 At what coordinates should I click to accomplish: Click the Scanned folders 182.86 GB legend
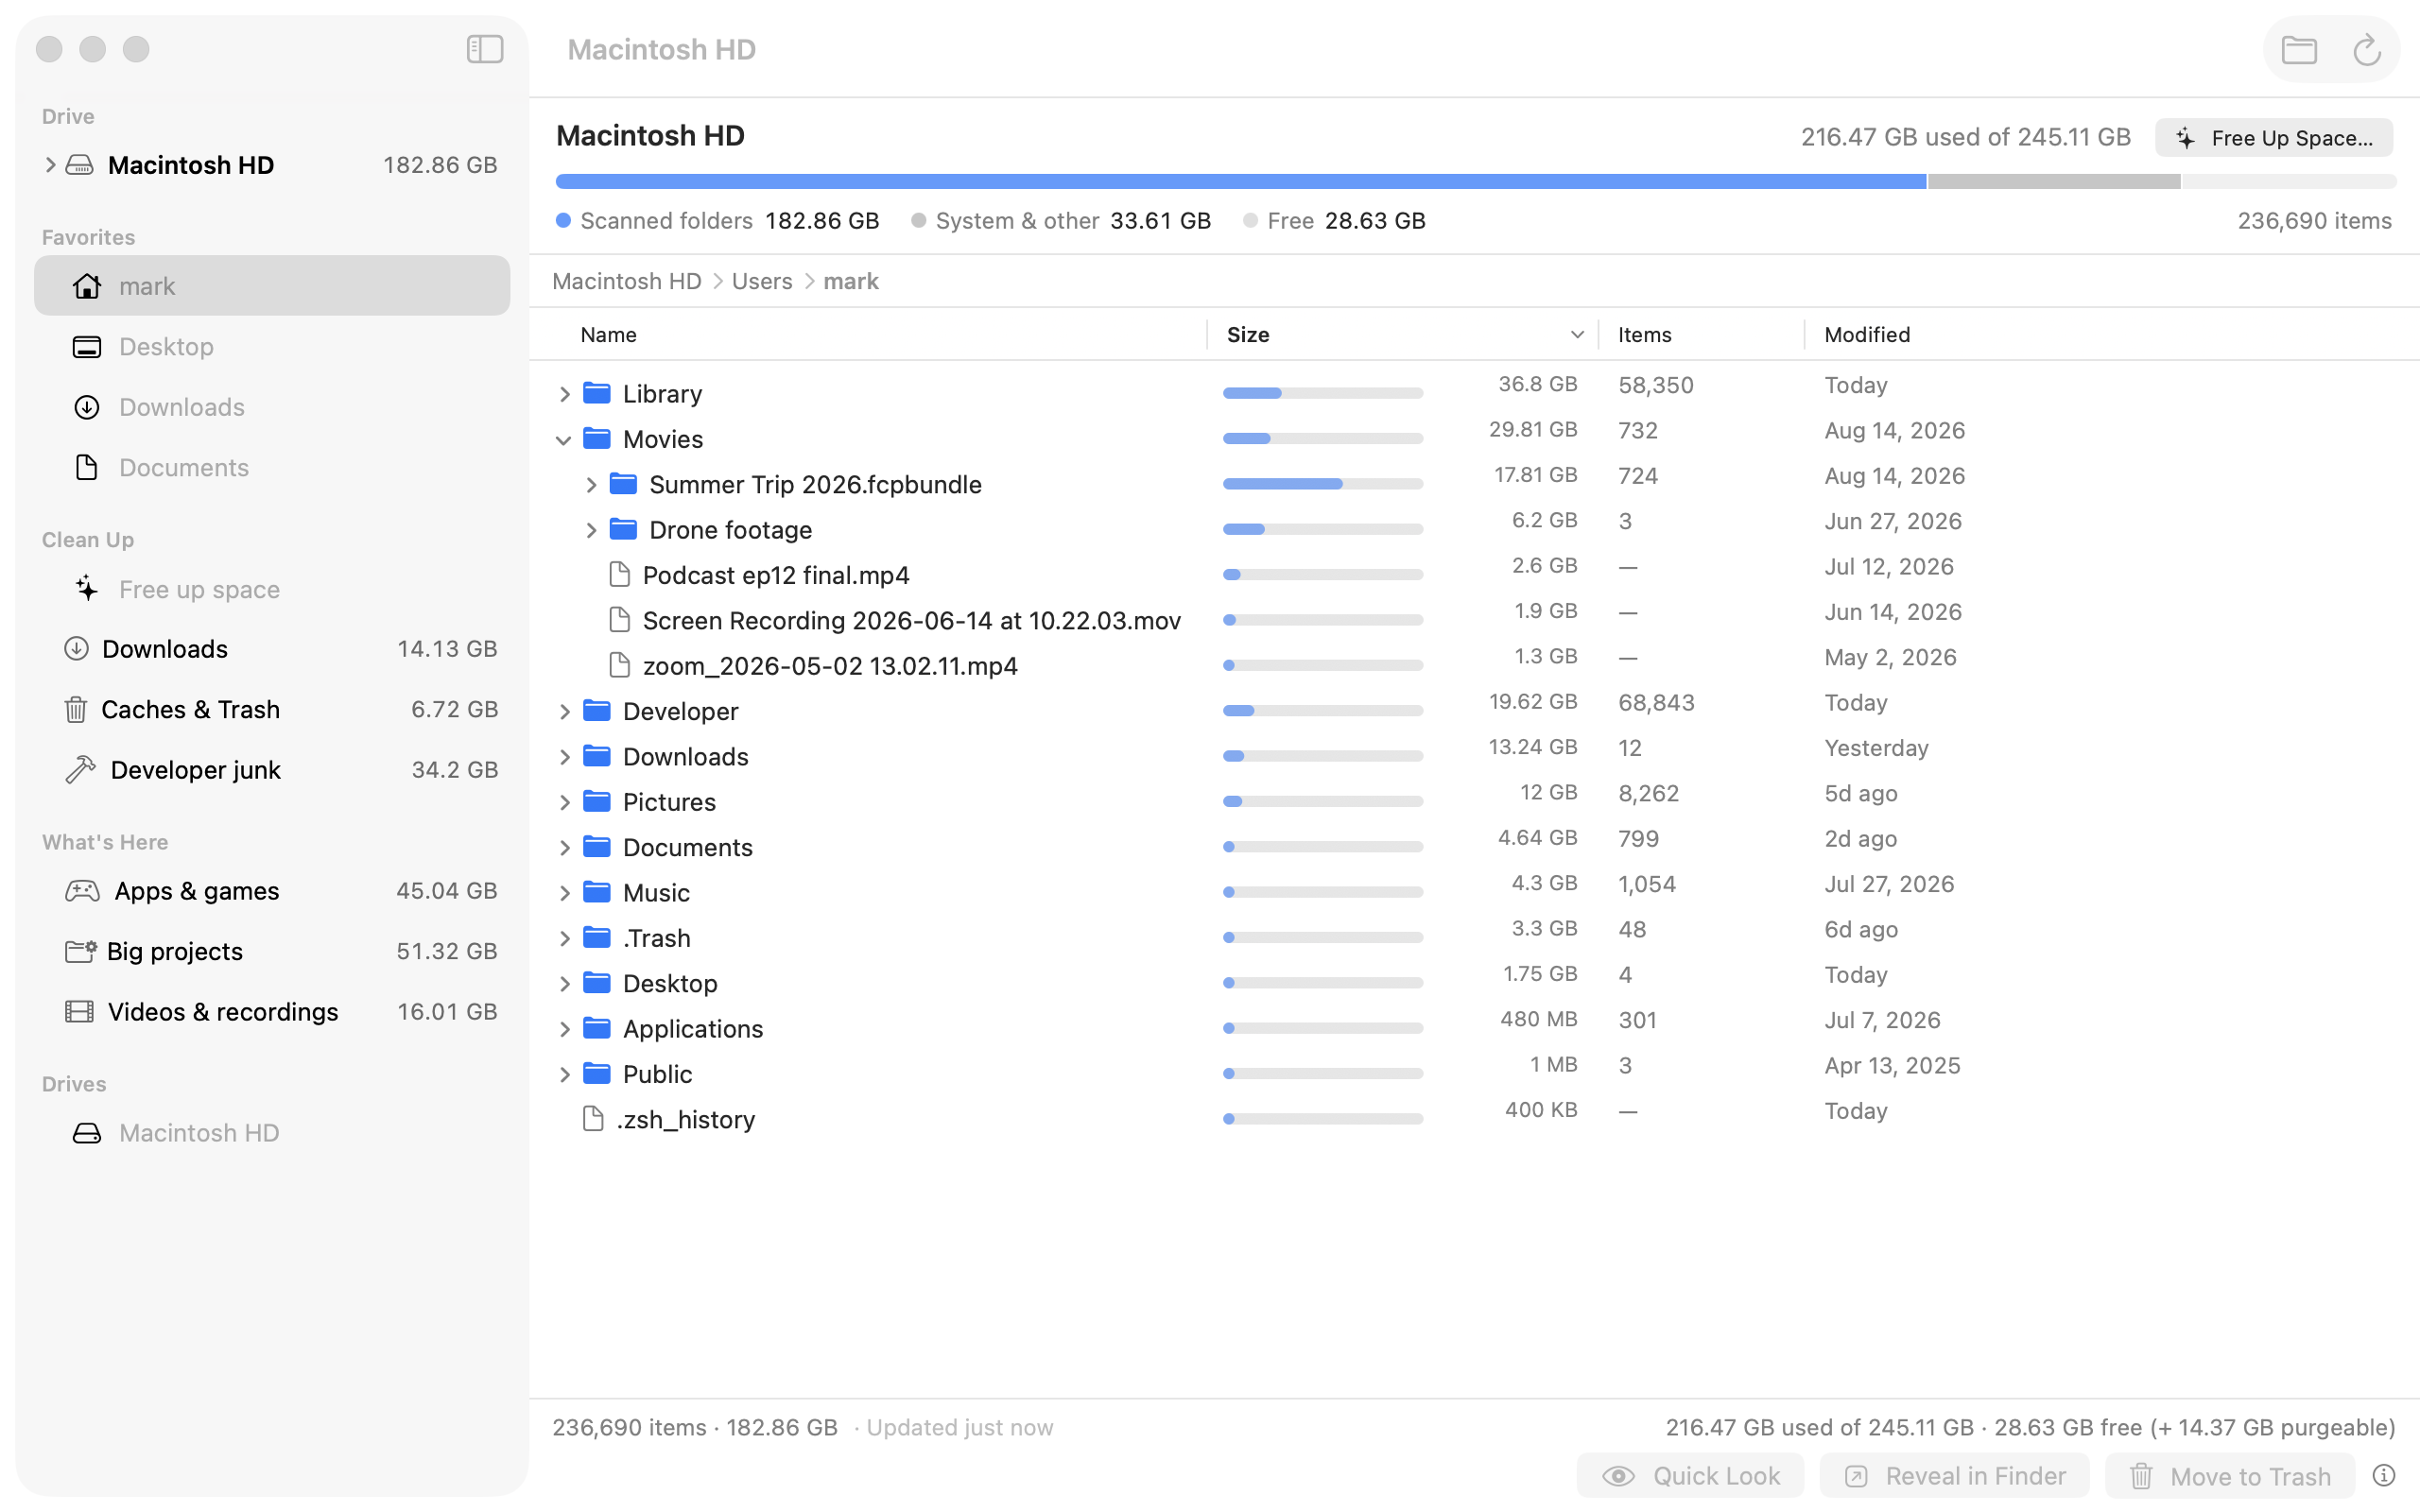[718, 220]
